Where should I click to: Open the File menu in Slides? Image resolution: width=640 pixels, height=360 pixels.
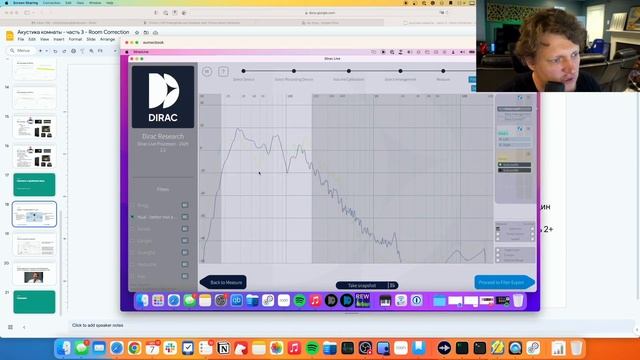[20, 40]
